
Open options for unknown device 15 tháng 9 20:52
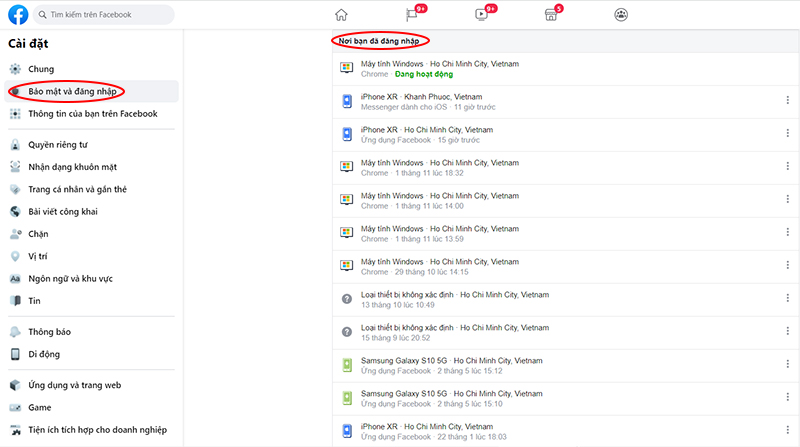tap(788, 331)
